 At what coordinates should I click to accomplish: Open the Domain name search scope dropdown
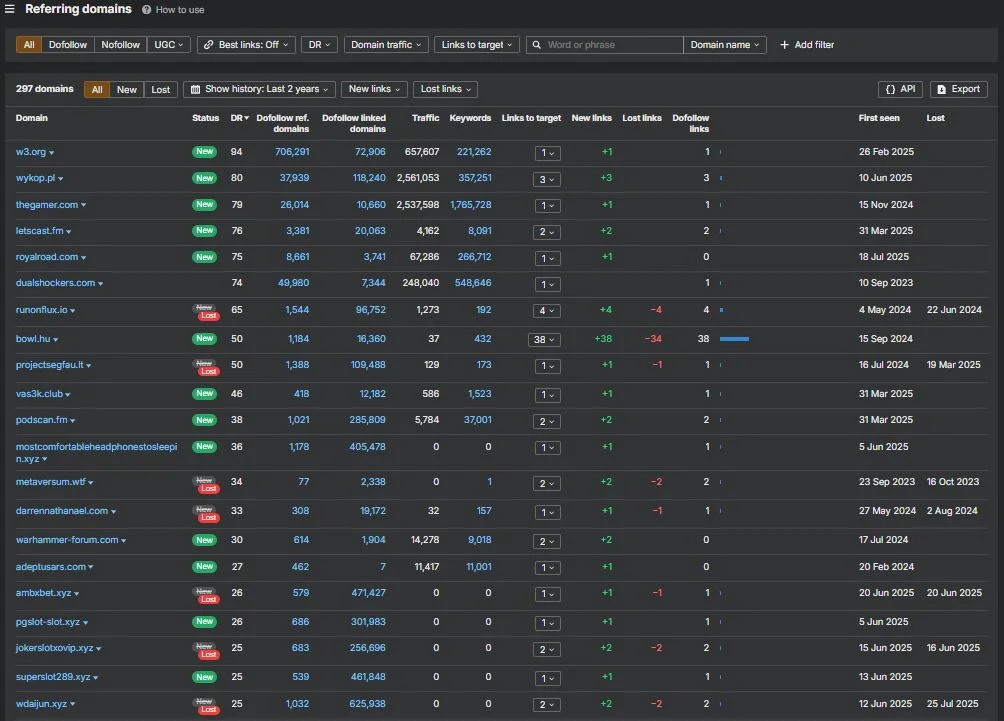click(725, 45)
